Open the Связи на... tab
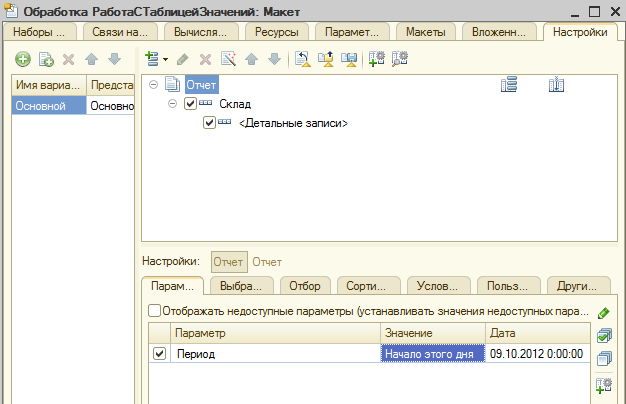The image size is (626, 404). [120, 32]
